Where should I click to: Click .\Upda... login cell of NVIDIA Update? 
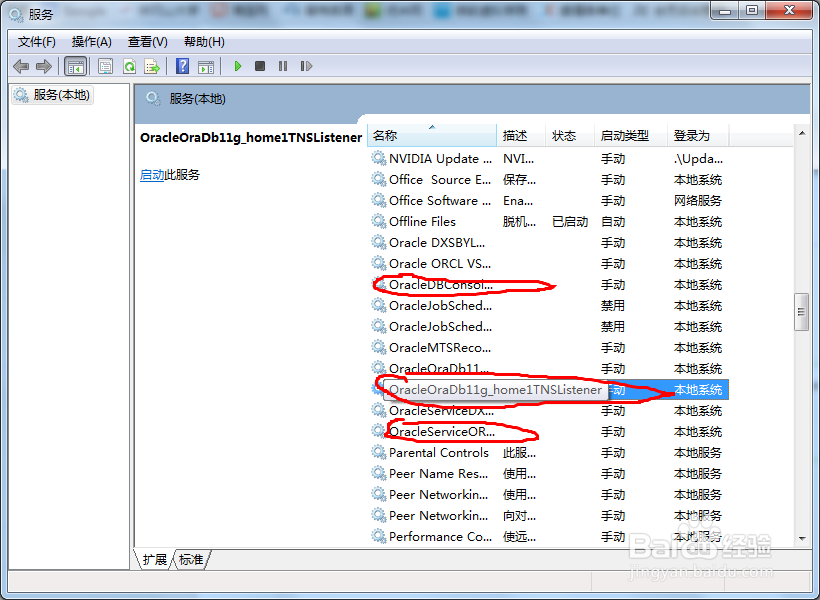698,159
